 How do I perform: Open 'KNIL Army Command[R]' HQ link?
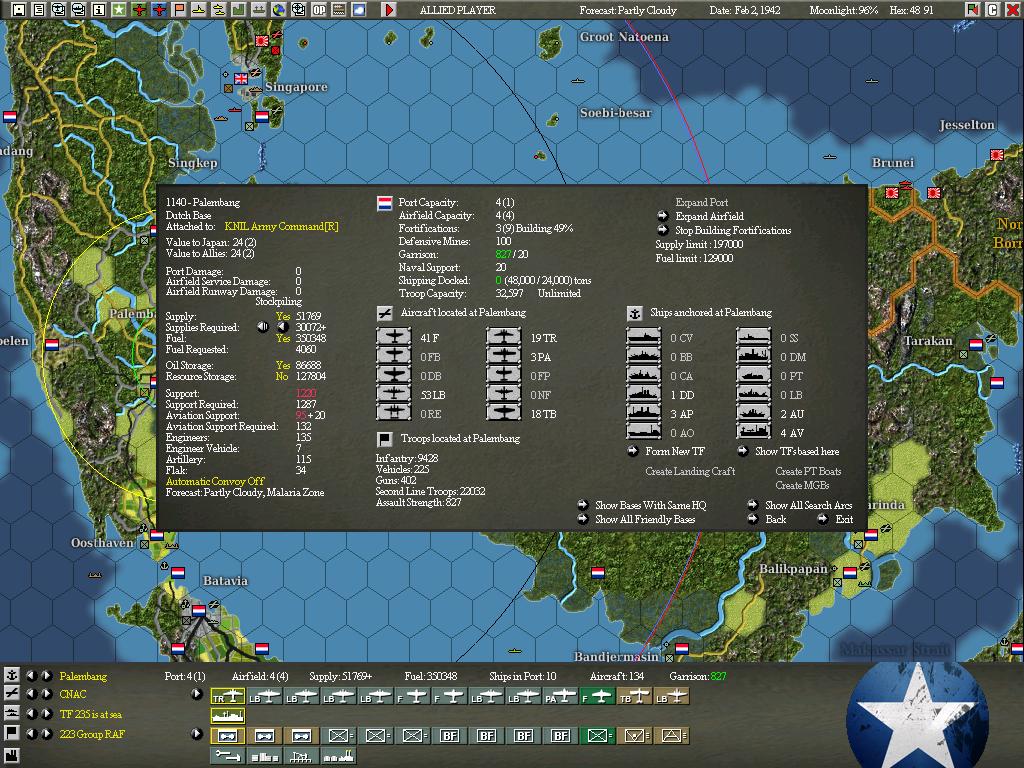coord(281,227)
